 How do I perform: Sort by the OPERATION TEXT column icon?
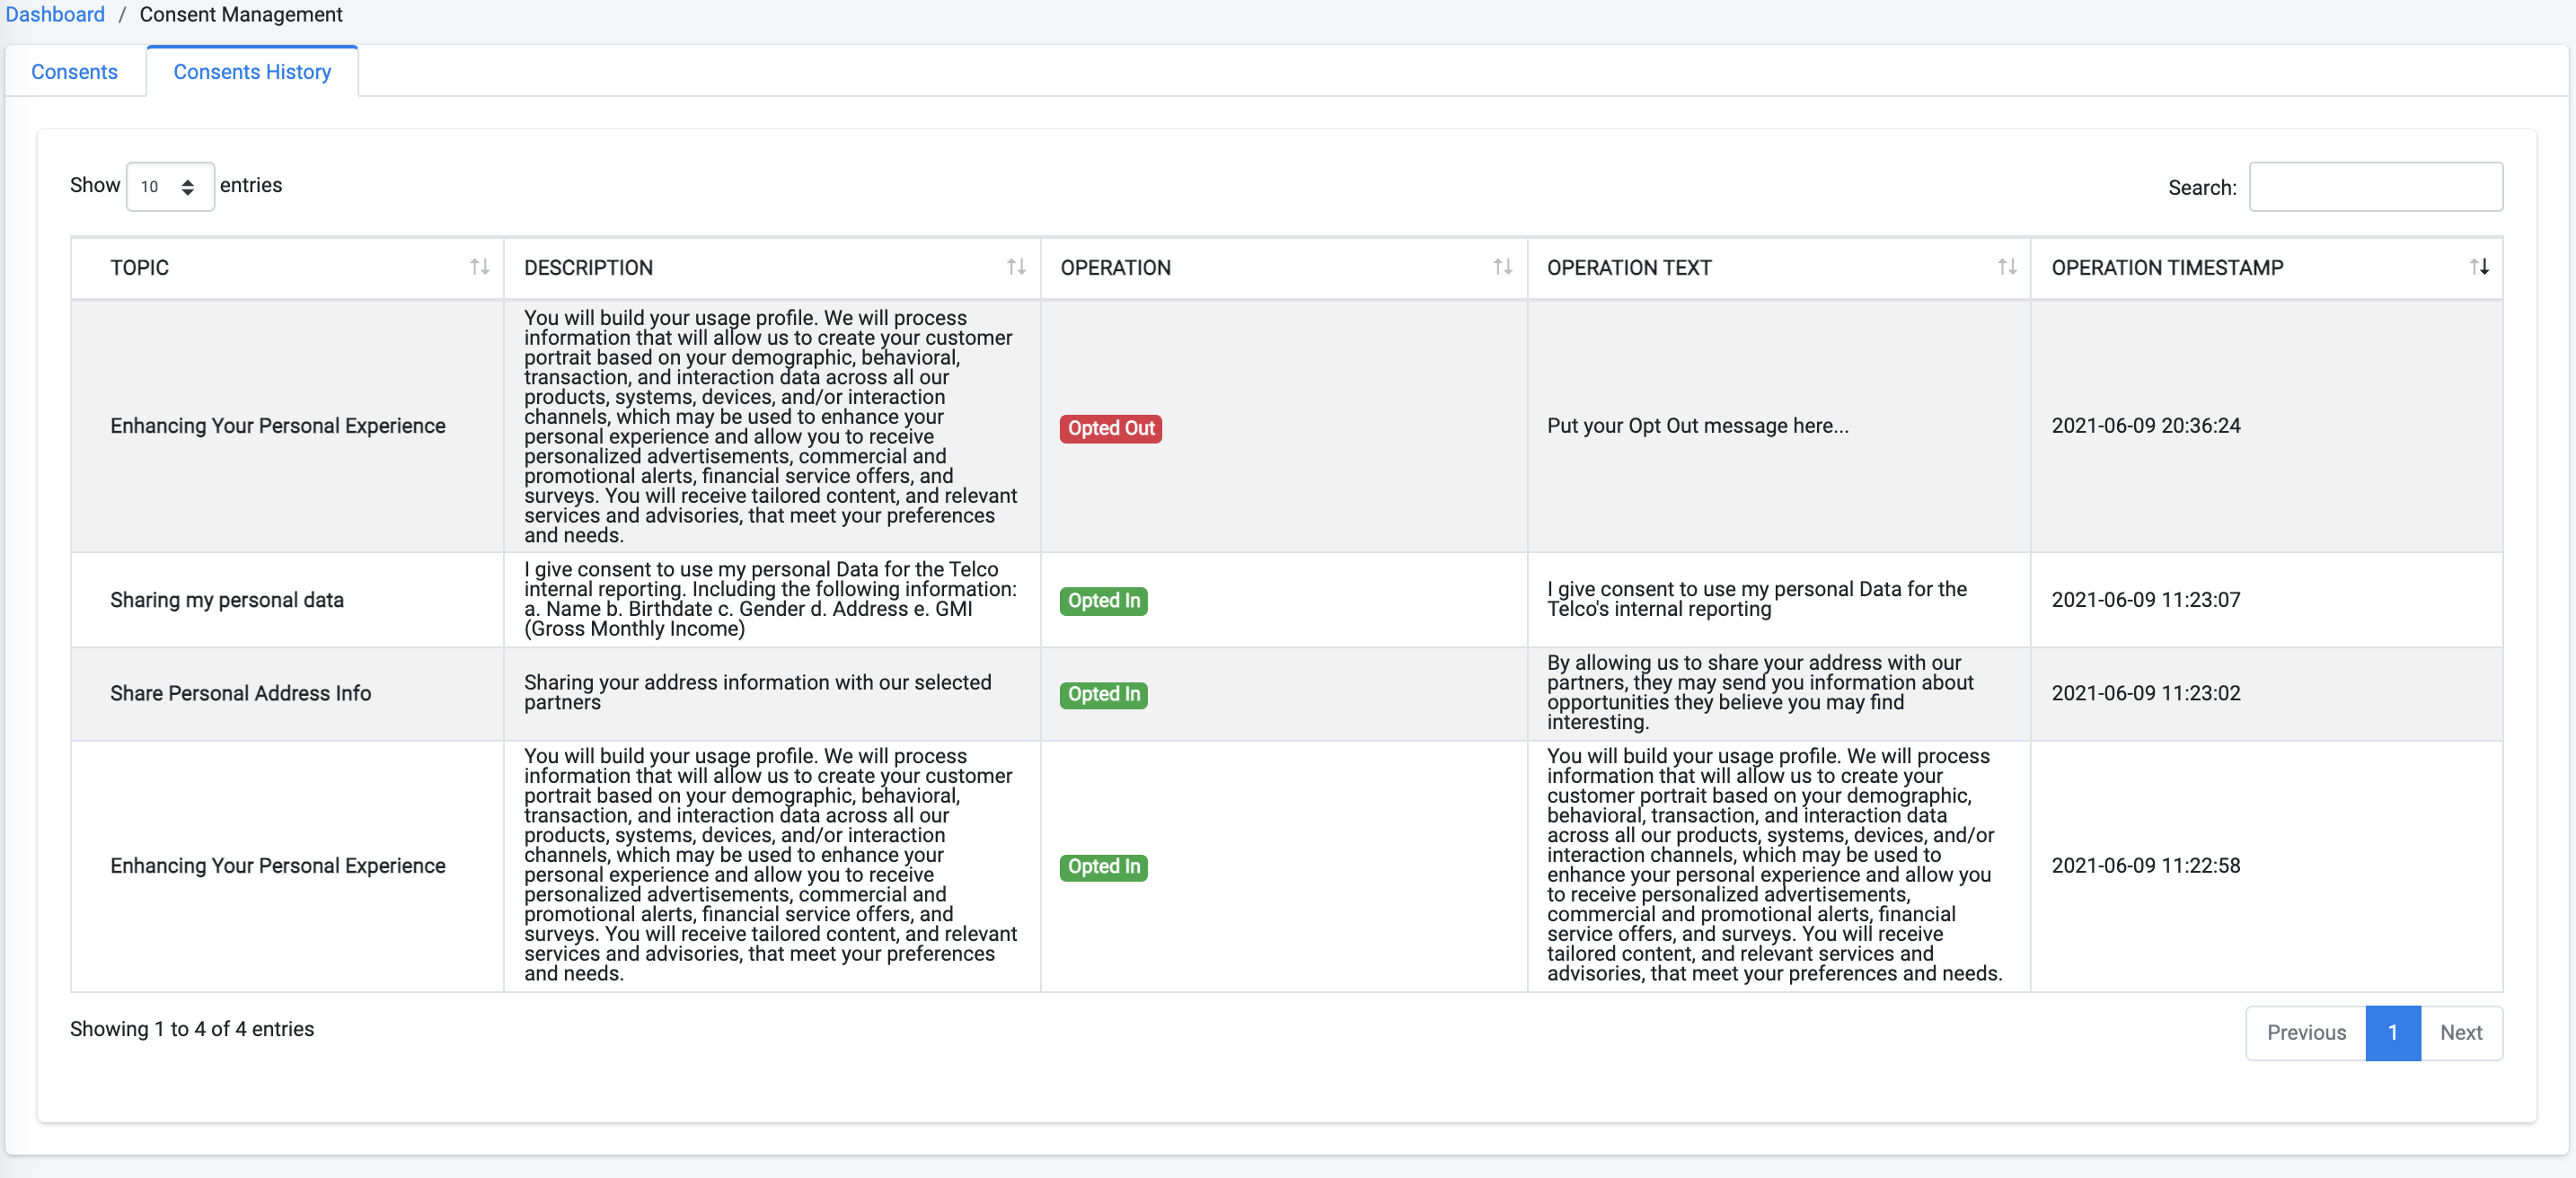[2006, 267]
